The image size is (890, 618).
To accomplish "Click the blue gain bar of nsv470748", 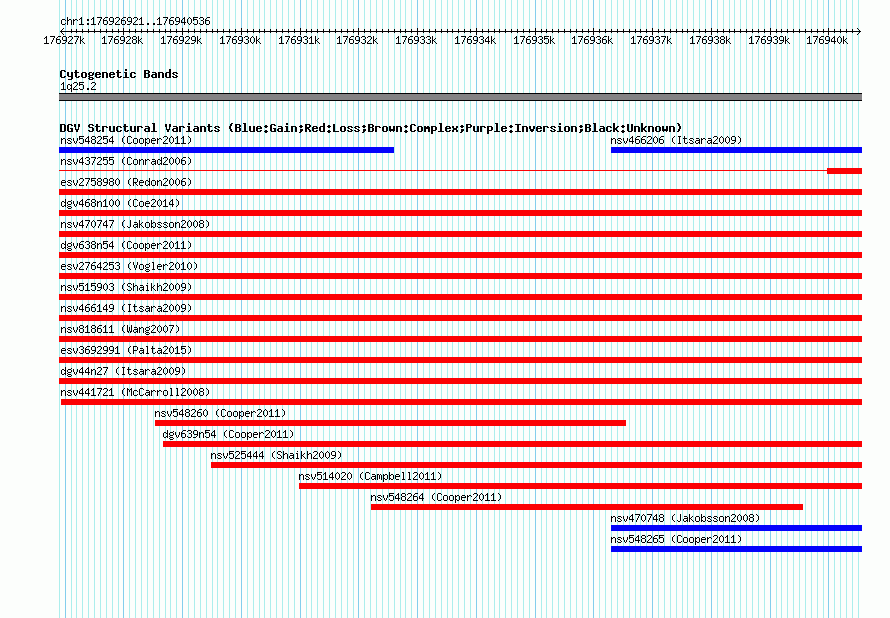I will coord(736,528).
